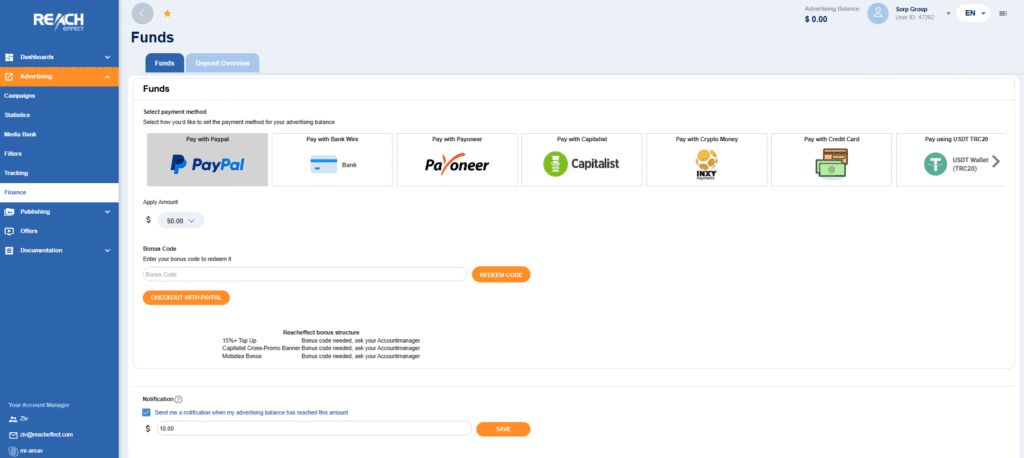Click the Save notification button

click(x=503, y=429)
